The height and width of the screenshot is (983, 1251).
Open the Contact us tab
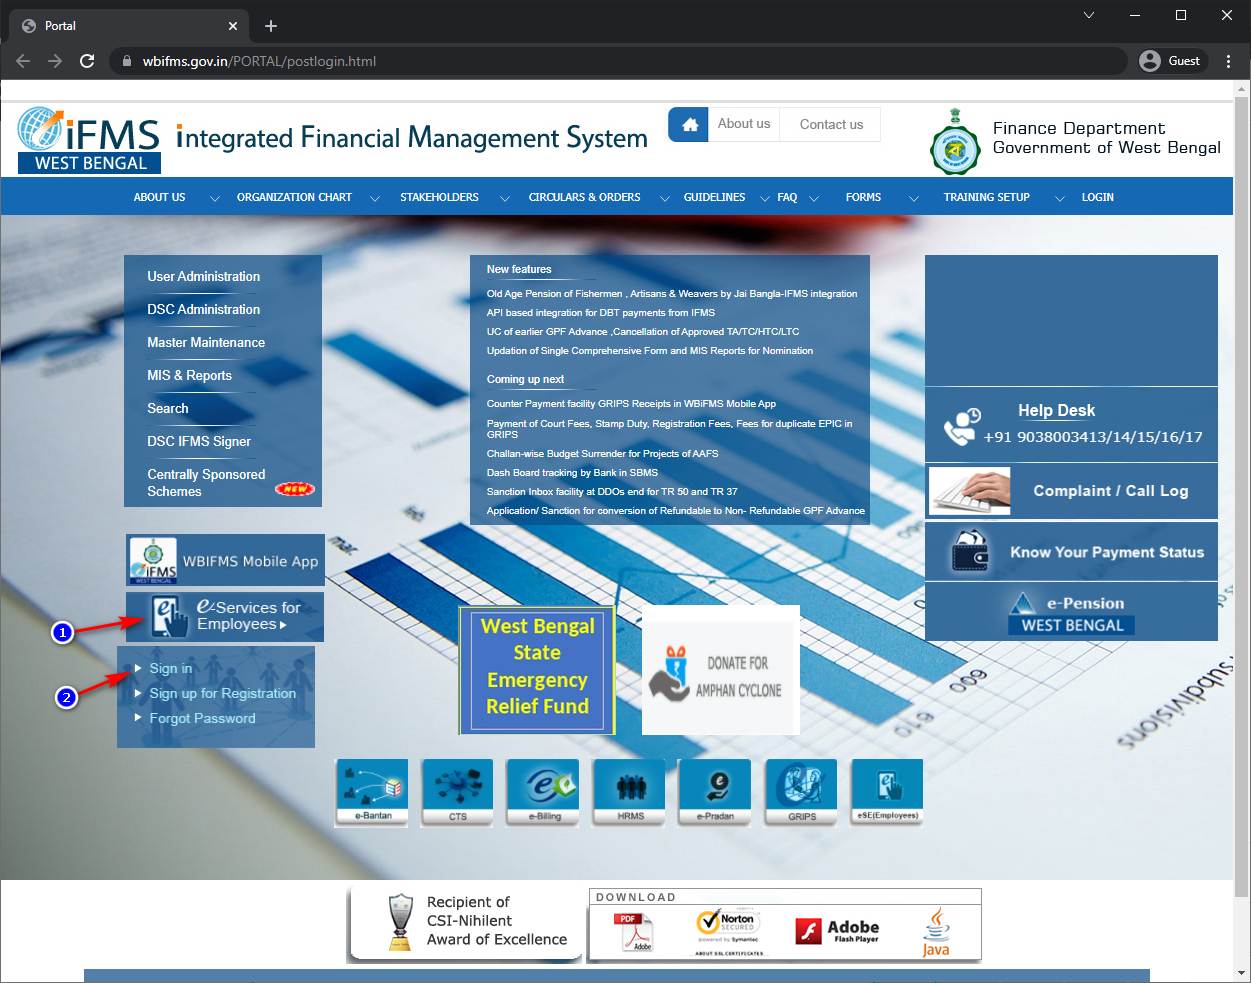coord(830,124)
